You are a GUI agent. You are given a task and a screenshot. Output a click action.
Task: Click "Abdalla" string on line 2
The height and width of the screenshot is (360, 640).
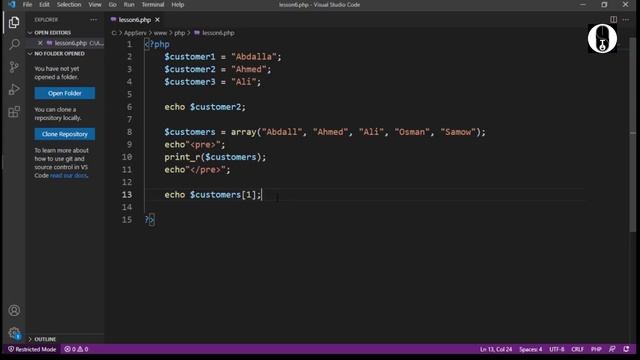[x=253, y=57]
